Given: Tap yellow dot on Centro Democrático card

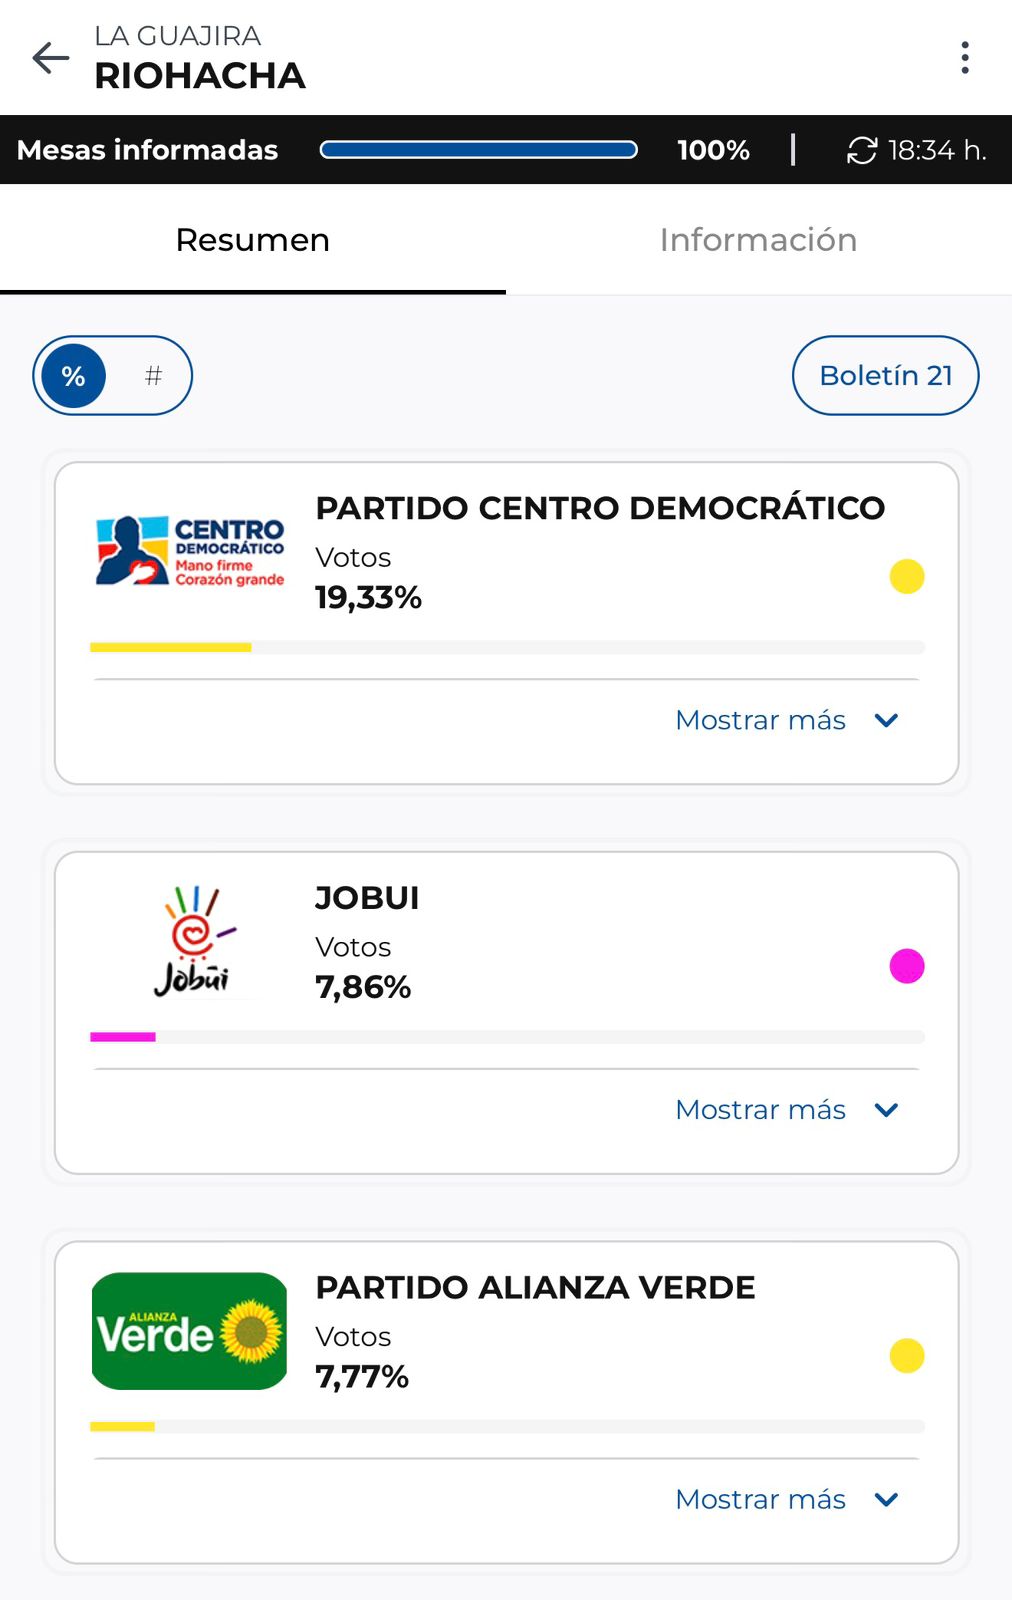Looking at the screenshot, I should [x=906, y=576].
